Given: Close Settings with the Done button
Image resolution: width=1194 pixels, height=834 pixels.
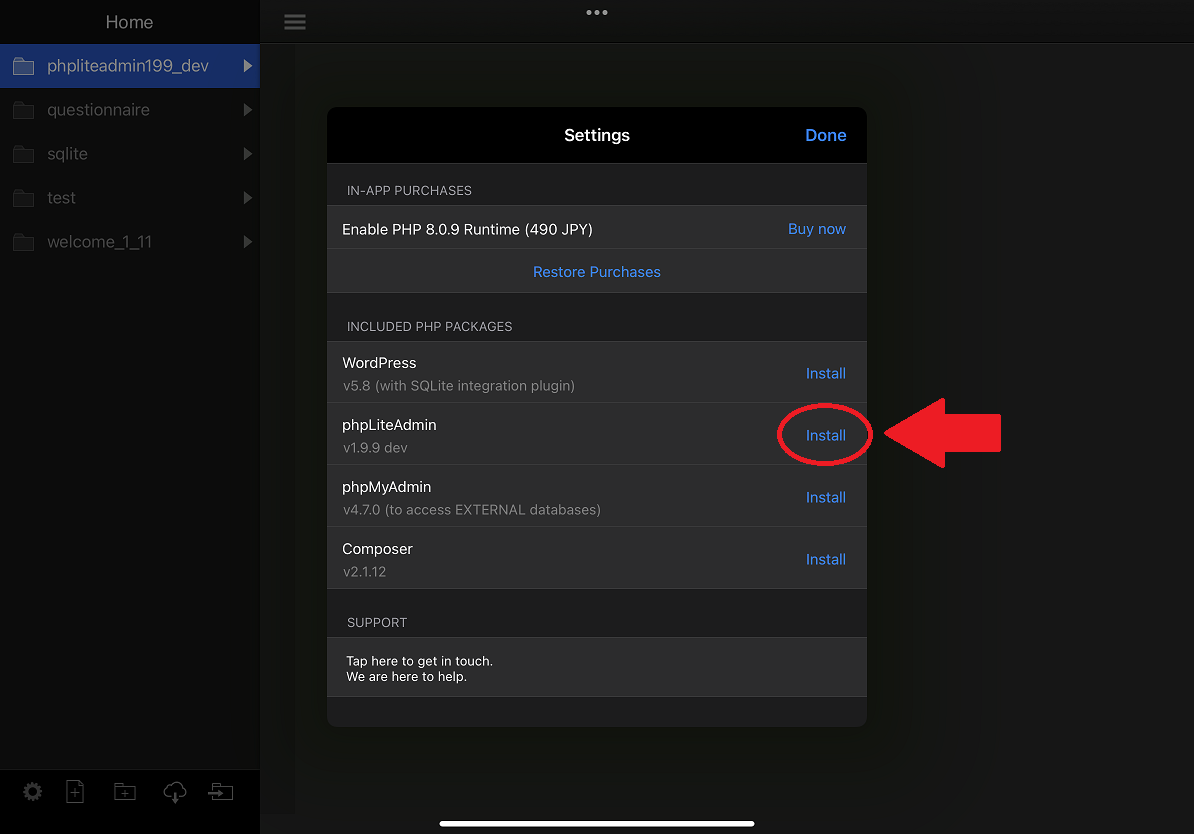Looking at the screenshot, I should pos(825,136).
